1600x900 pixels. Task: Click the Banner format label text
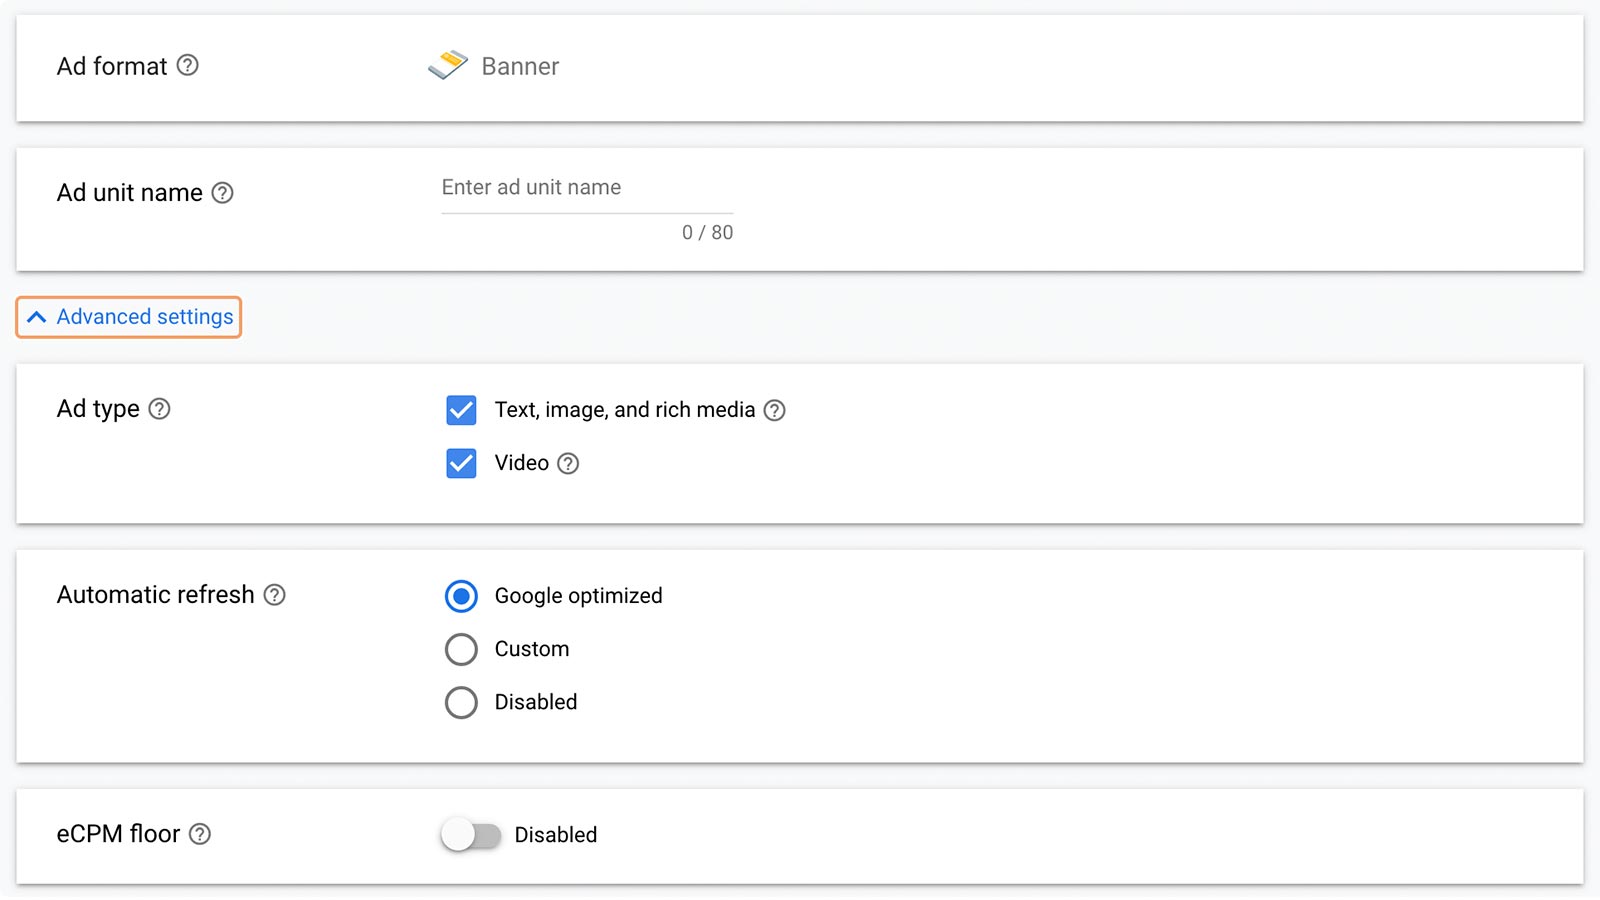point(520,66)
